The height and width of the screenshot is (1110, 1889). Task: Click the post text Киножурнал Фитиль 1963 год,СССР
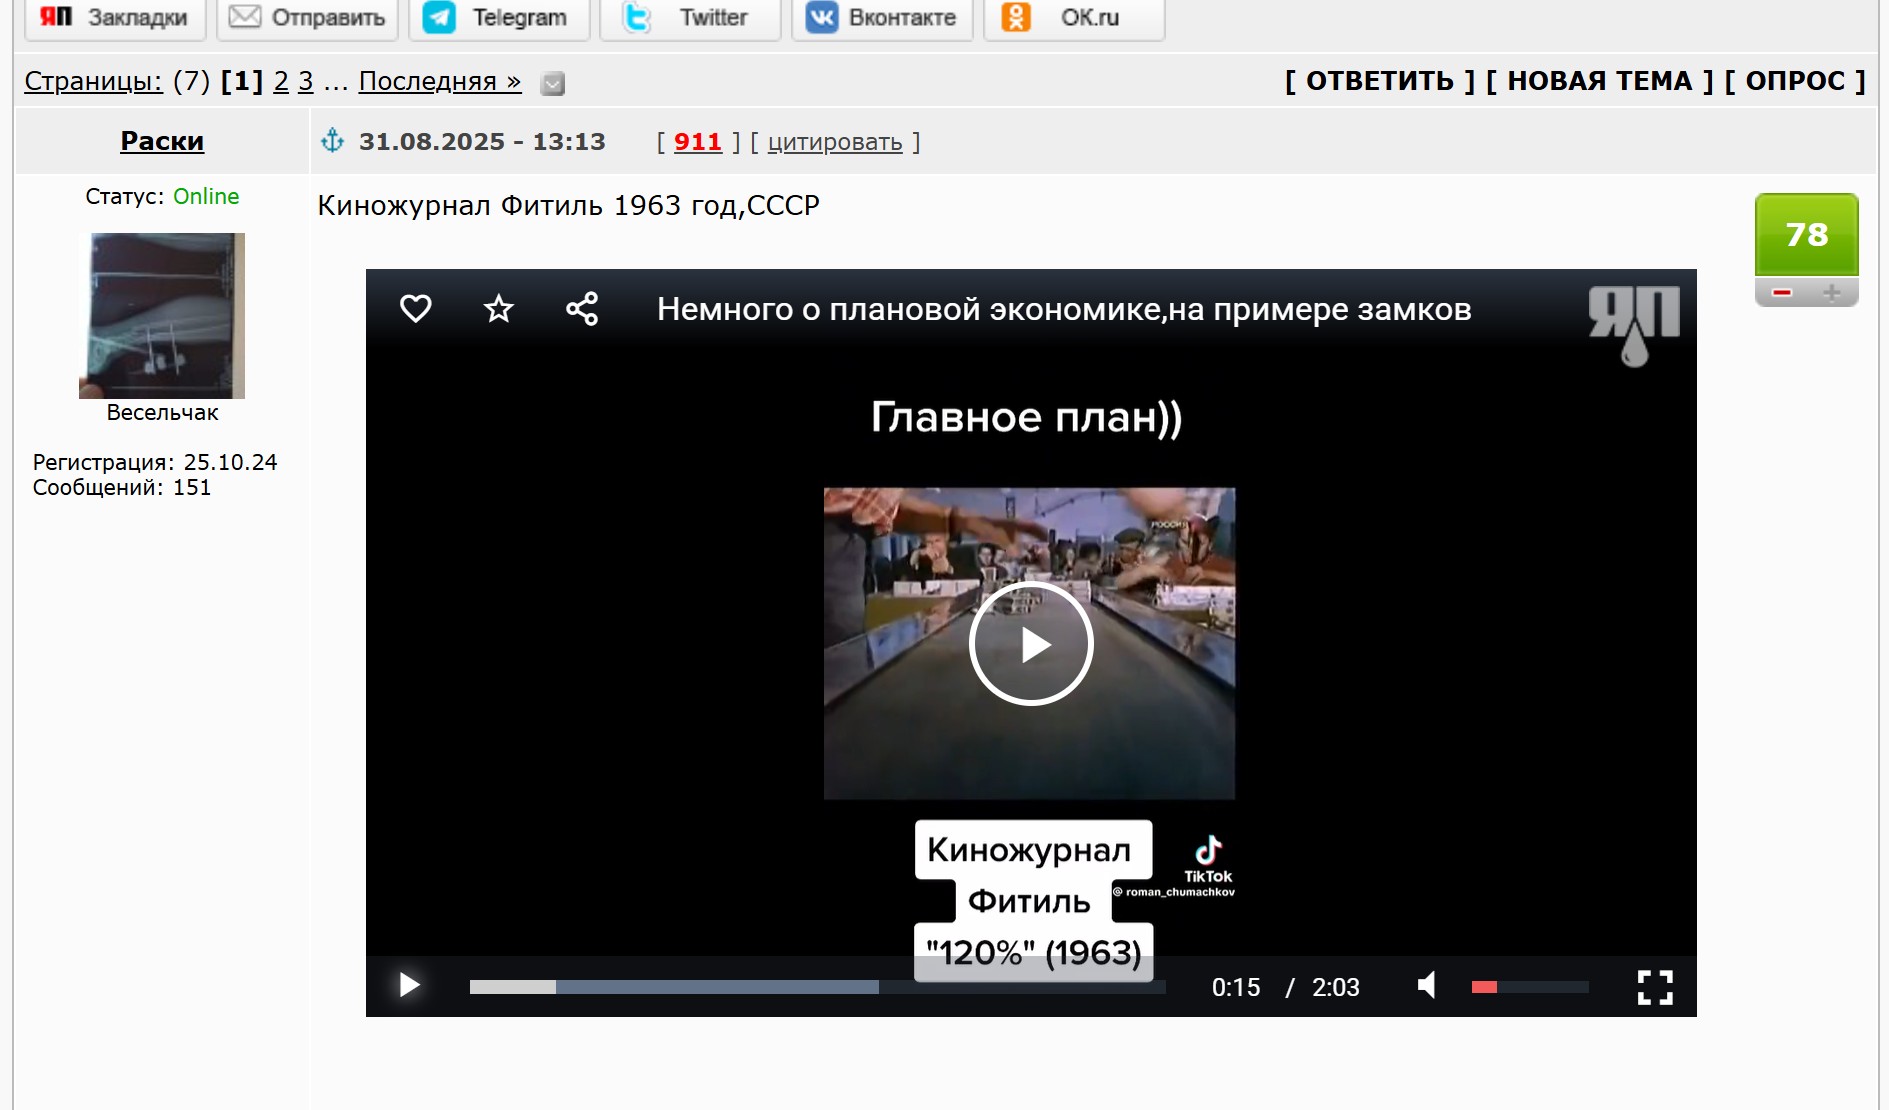(568, 206)
